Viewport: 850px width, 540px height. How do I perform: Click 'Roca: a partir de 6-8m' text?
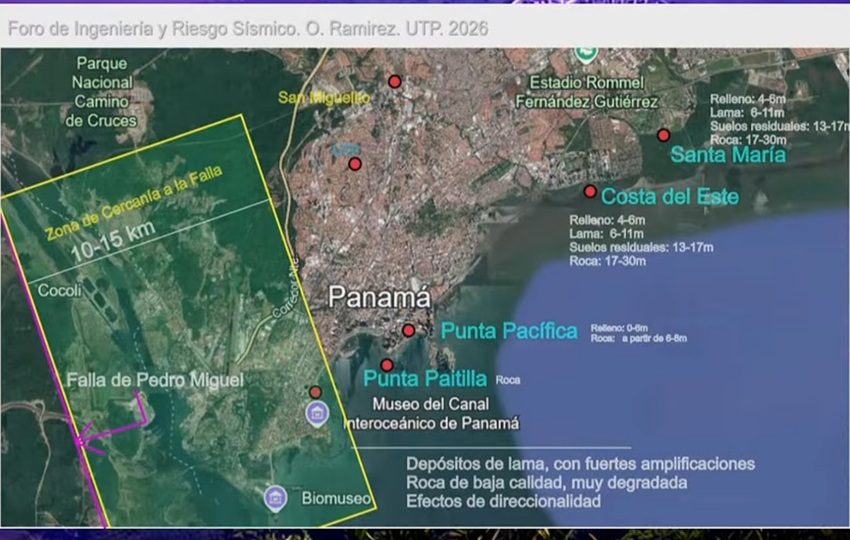coord(639,338)
